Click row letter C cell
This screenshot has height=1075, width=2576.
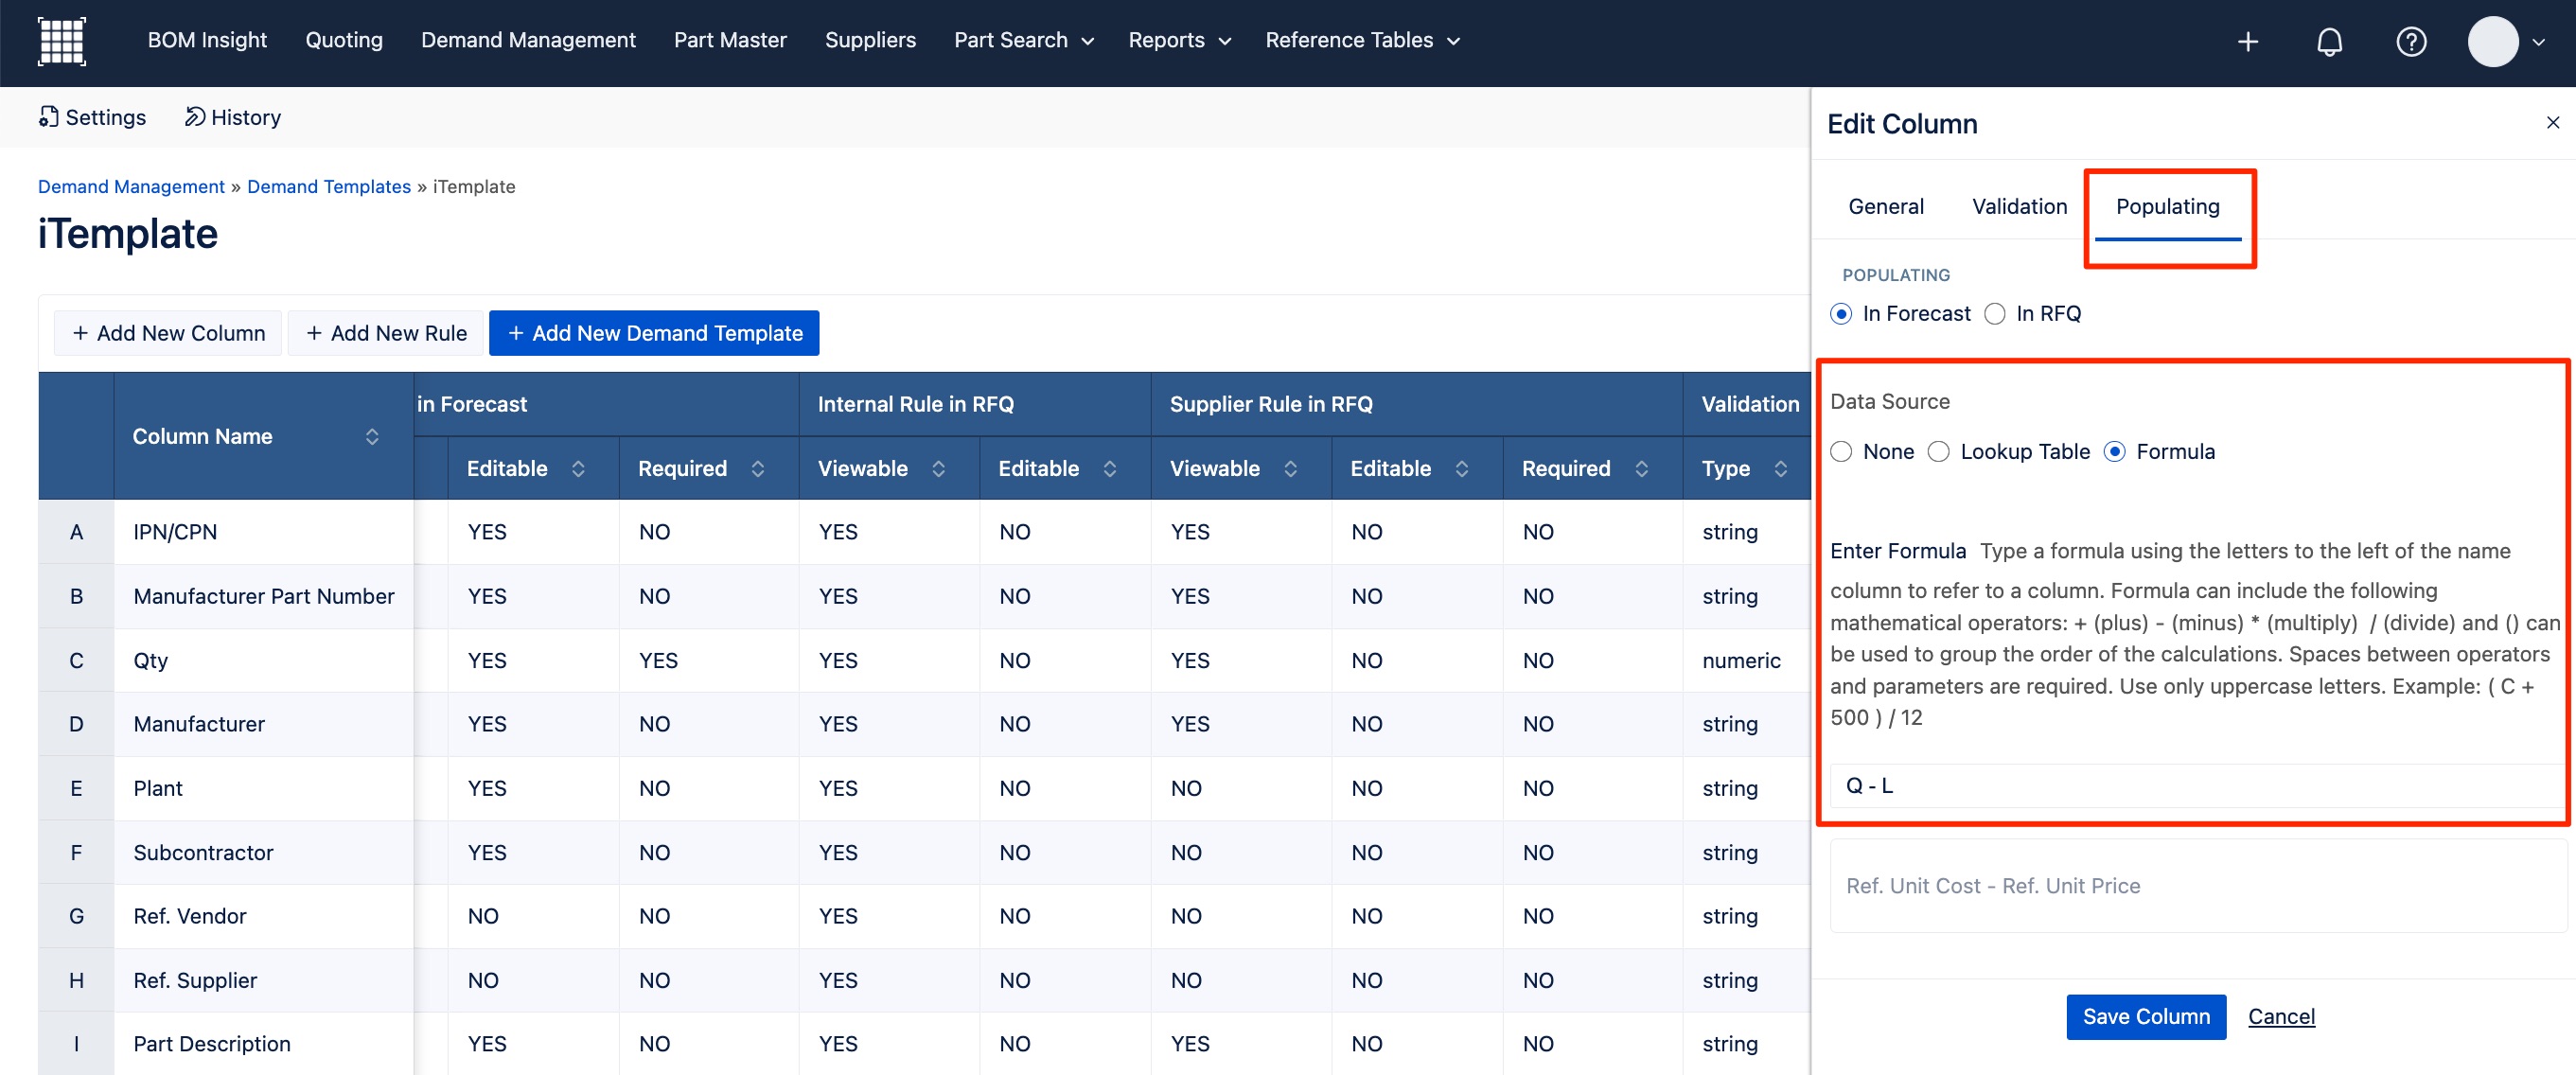76,660
